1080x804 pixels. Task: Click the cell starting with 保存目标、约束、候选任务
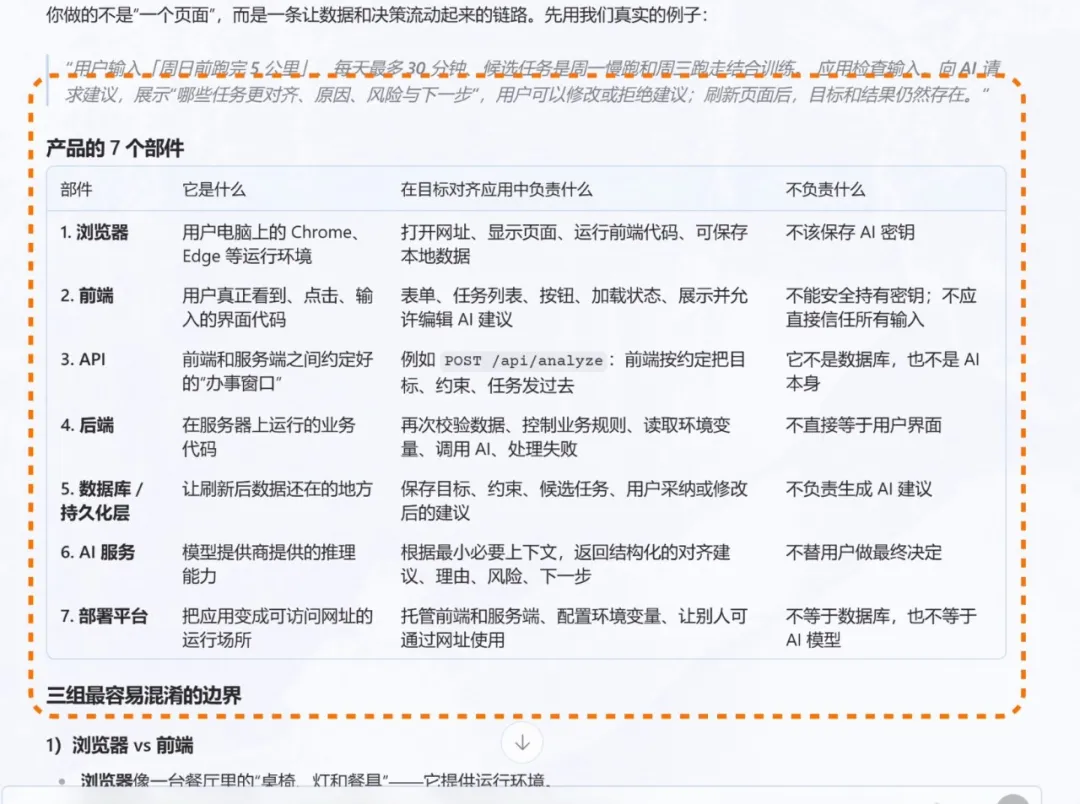[x=574, y=501]
